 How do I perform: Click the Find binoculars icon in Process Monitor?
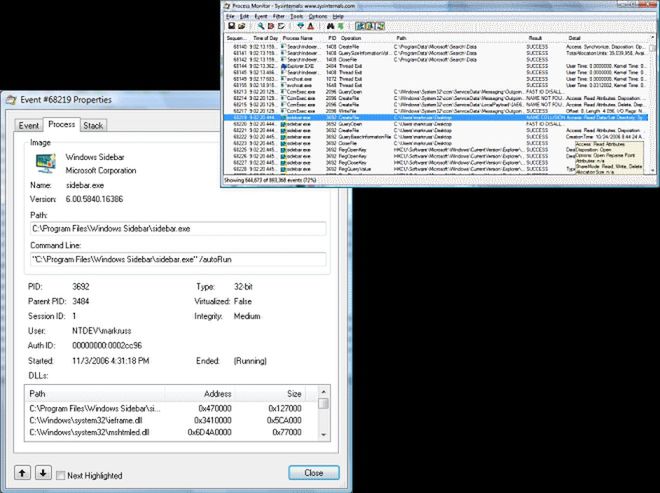pyautogui.click(x=330, y=26)
